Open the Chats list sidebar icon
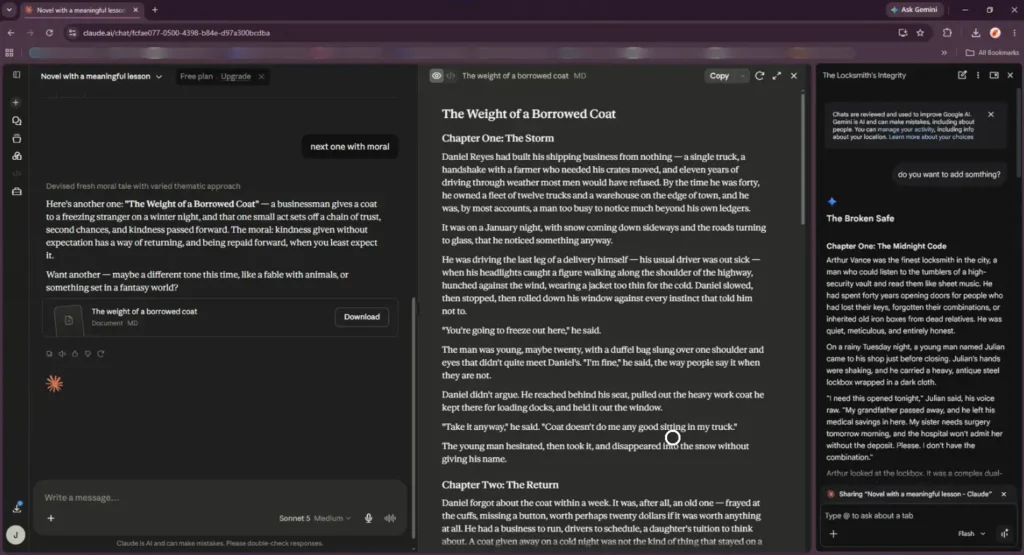This screenshot has height=555, width=1024. [16, 121]
